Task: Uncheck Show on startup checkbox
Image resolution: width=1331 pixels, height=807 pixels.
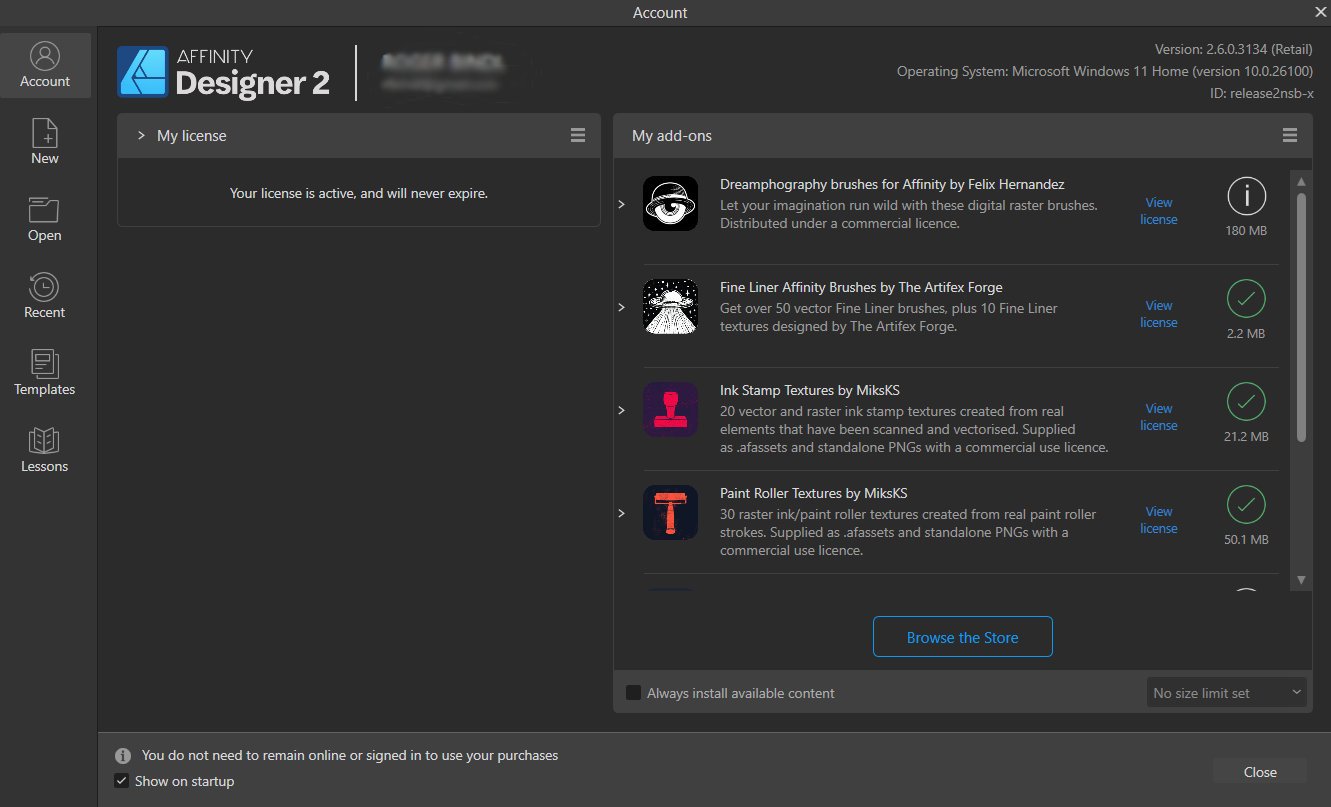Action: pyautogui.click(x=121, y=781)
